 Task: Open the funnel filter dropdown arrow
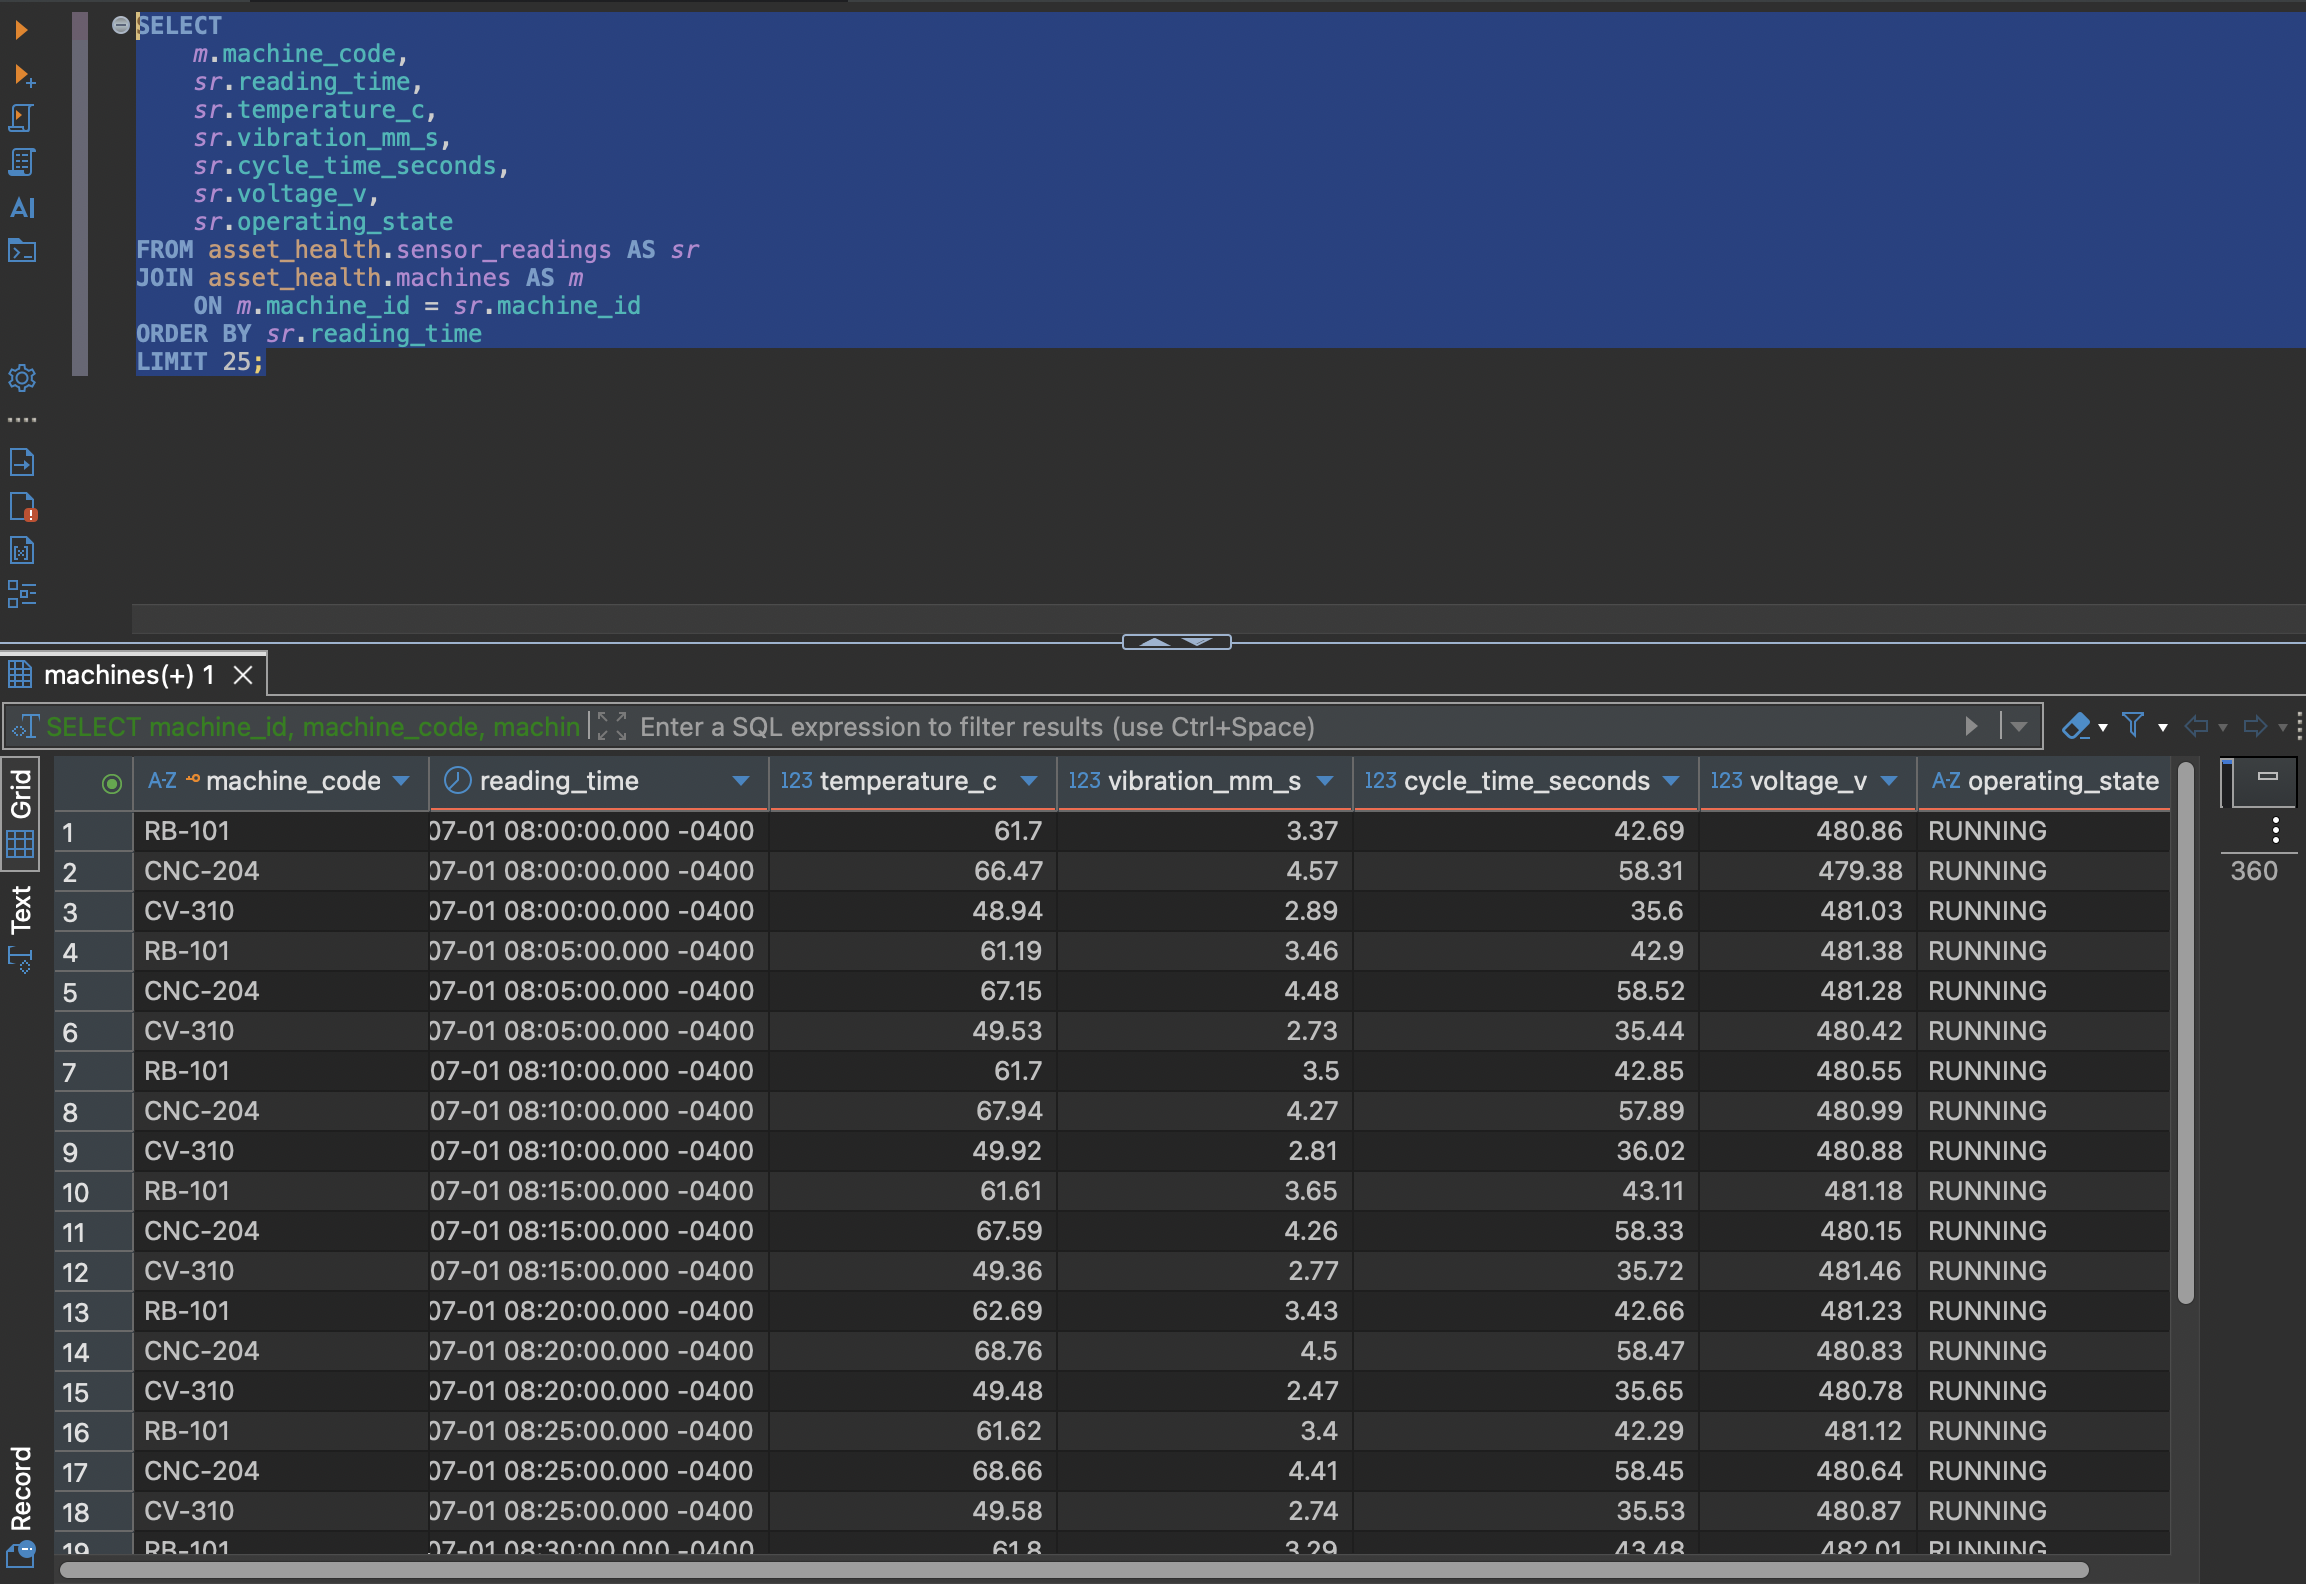(2163, 728)
